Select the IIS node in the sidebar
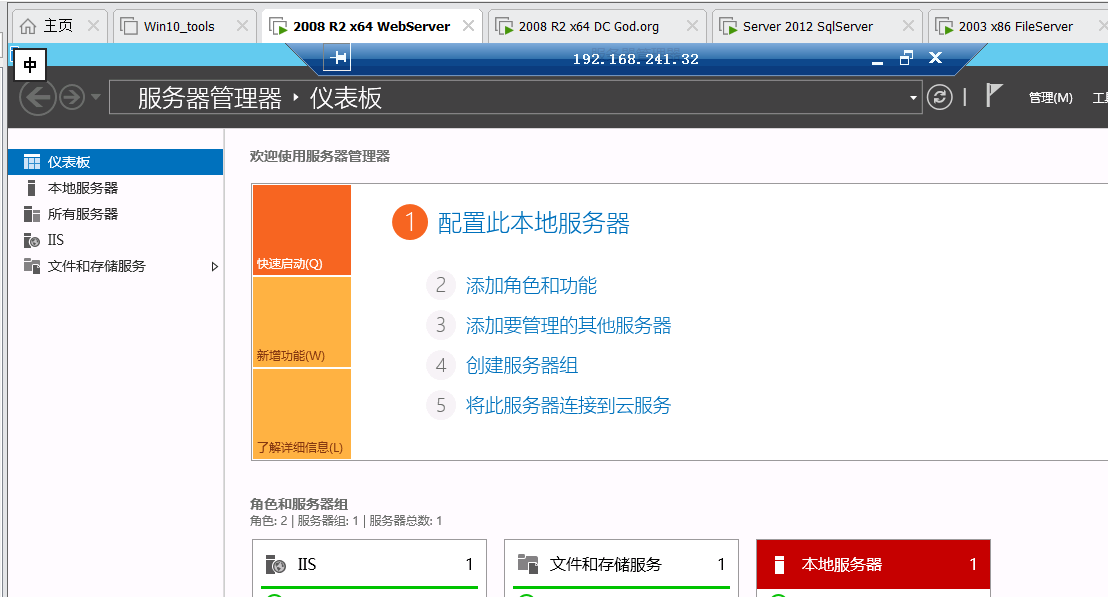Image resolution: width=1108 pixels, height=597 pixels. [x=55, y=239]
